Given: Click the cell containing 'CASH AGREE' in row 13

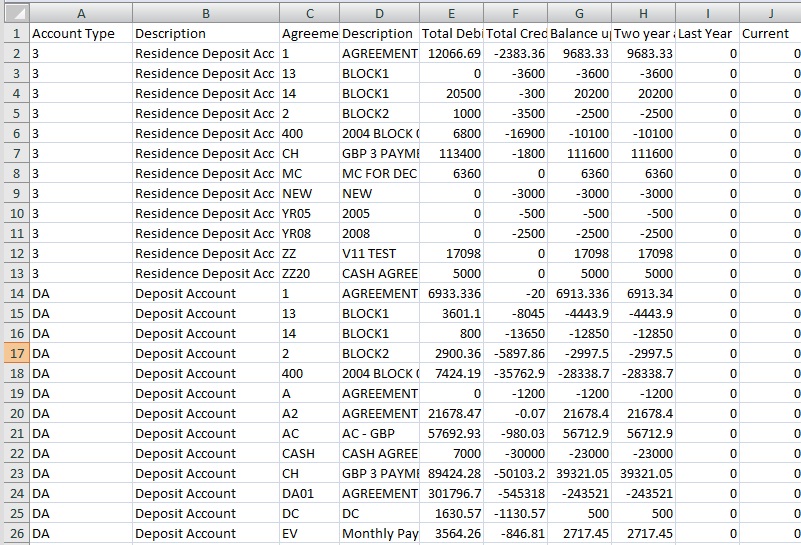Looking at the screenshot, I should click(x=380, y=274).
